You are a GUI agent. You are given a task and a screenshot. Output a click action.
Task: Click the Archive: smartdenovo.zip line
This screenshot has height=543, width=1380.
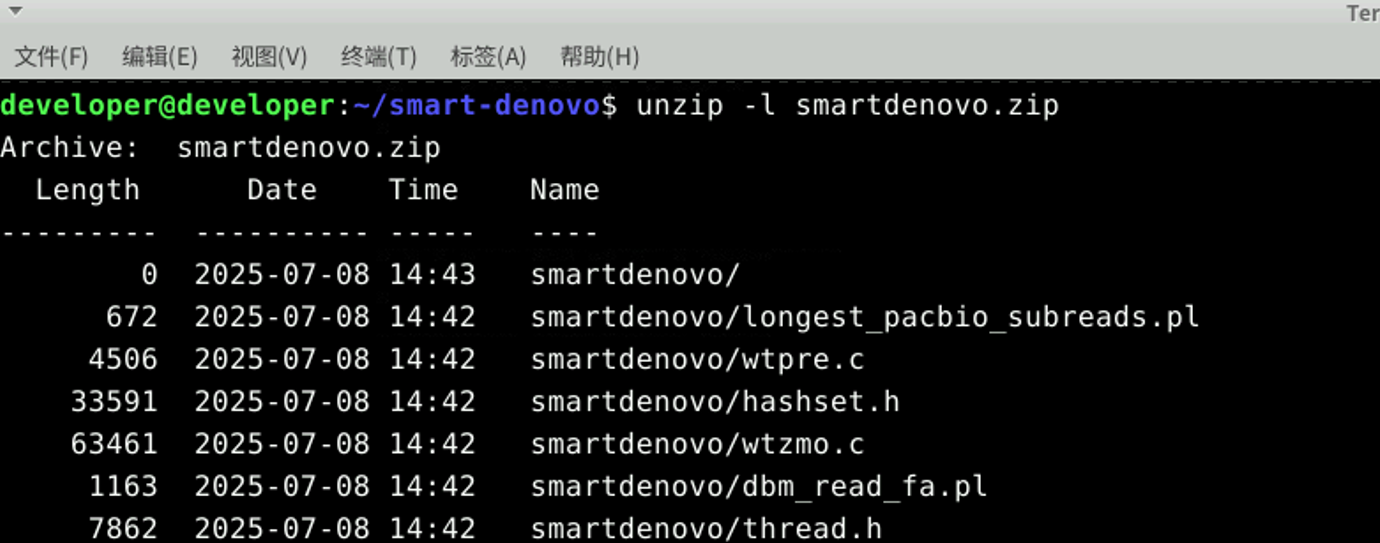[x=220, y=148]
